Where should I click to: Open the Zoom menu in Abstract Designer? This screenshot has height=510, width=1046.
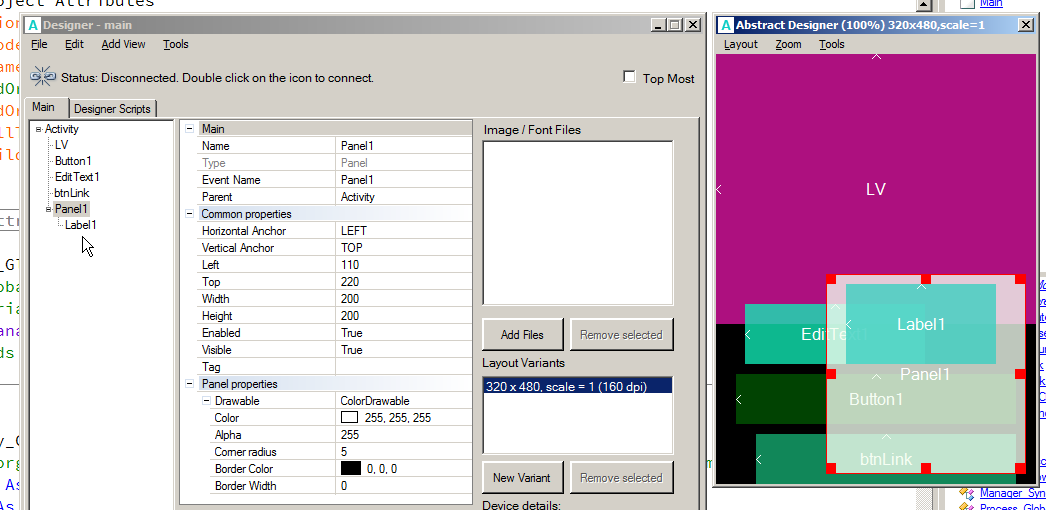coord(789,44)
